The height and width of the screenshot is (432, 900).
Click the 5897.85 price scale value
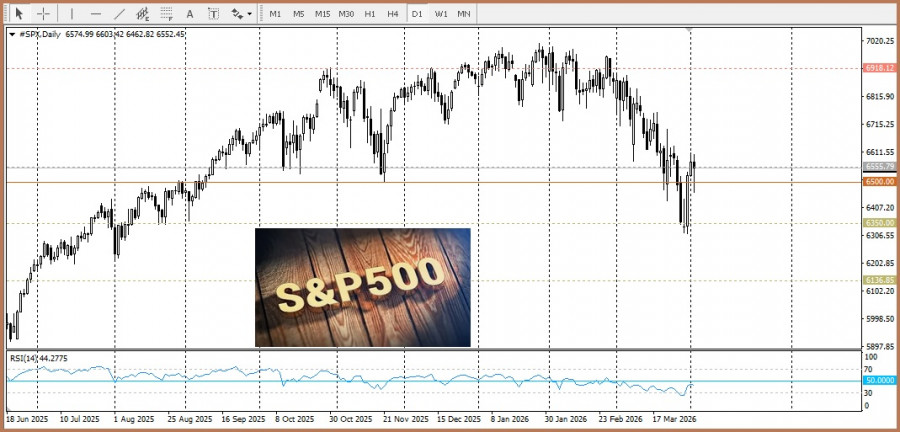[881, 347]
